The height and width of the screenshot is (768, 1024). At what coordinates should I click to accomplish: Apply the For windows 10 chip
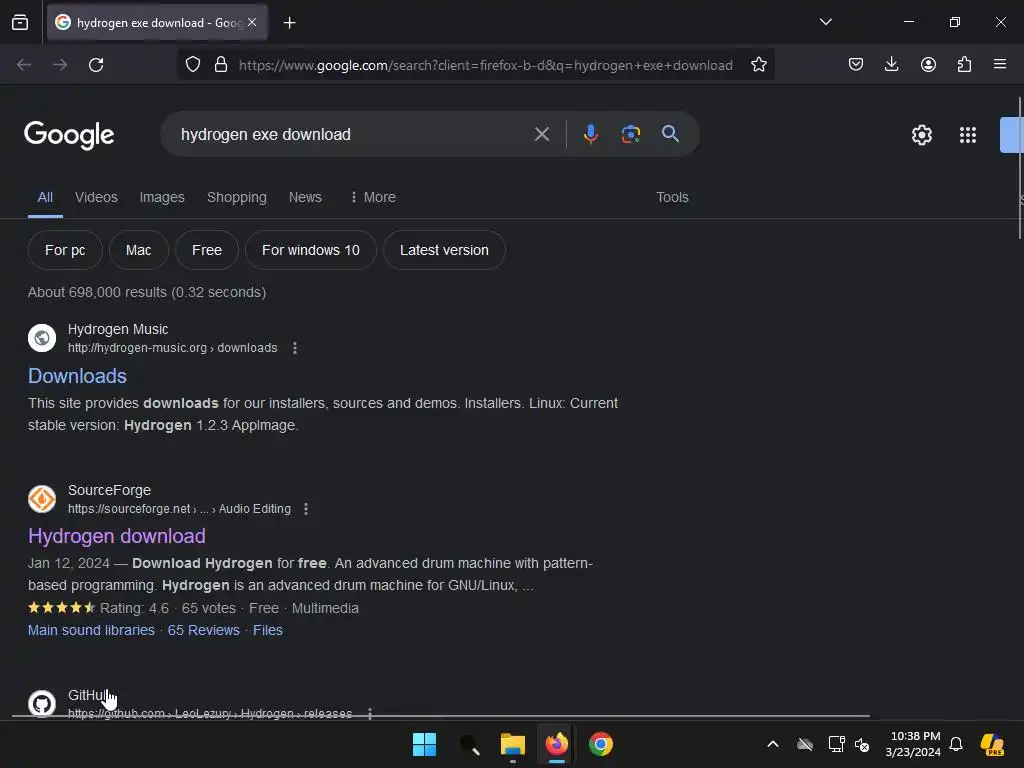[311, 250]
